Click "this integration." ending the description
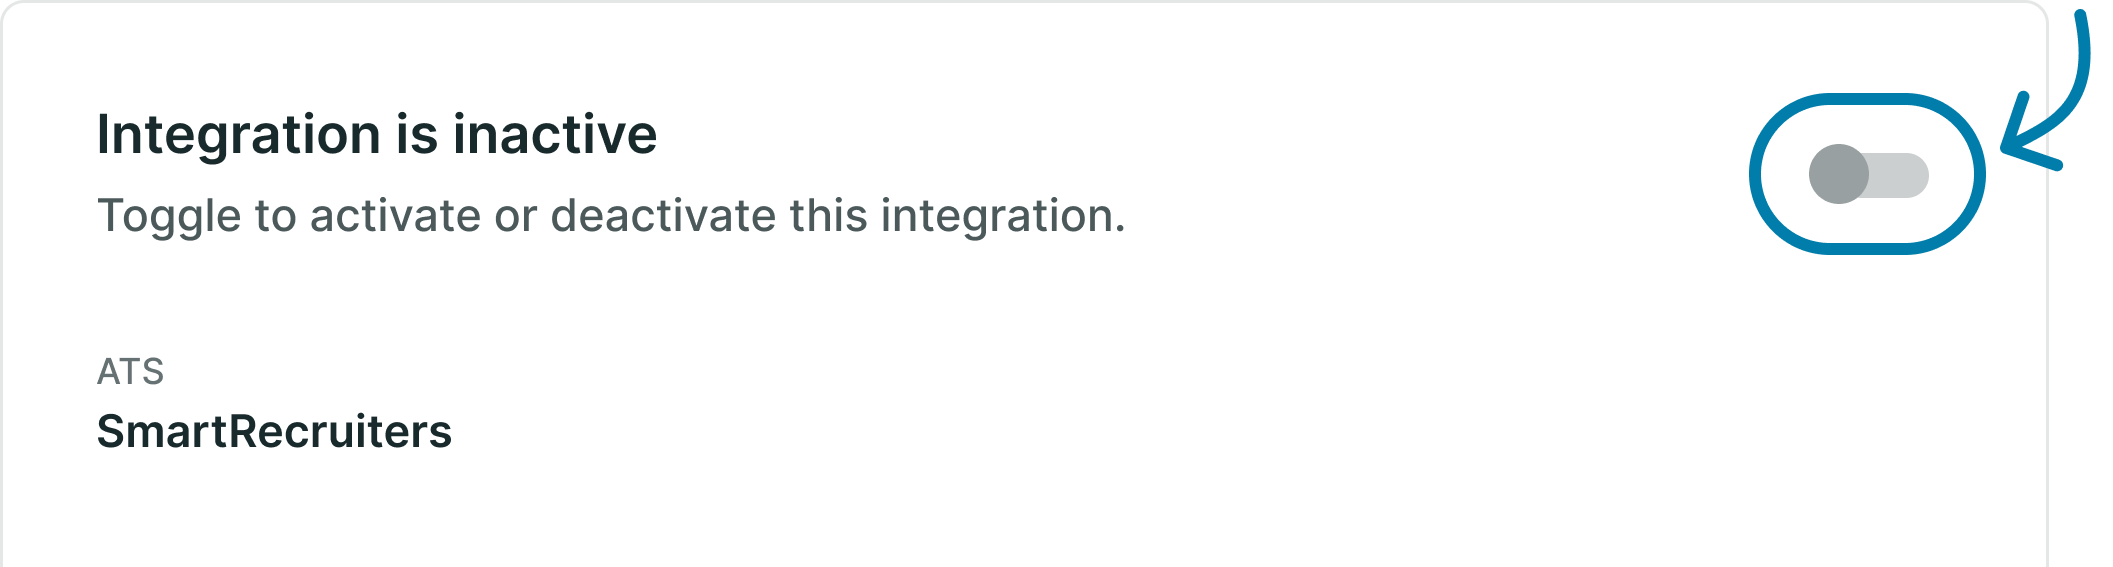The width and height of the screenshot is (2113, 567). tap(957, 216)
